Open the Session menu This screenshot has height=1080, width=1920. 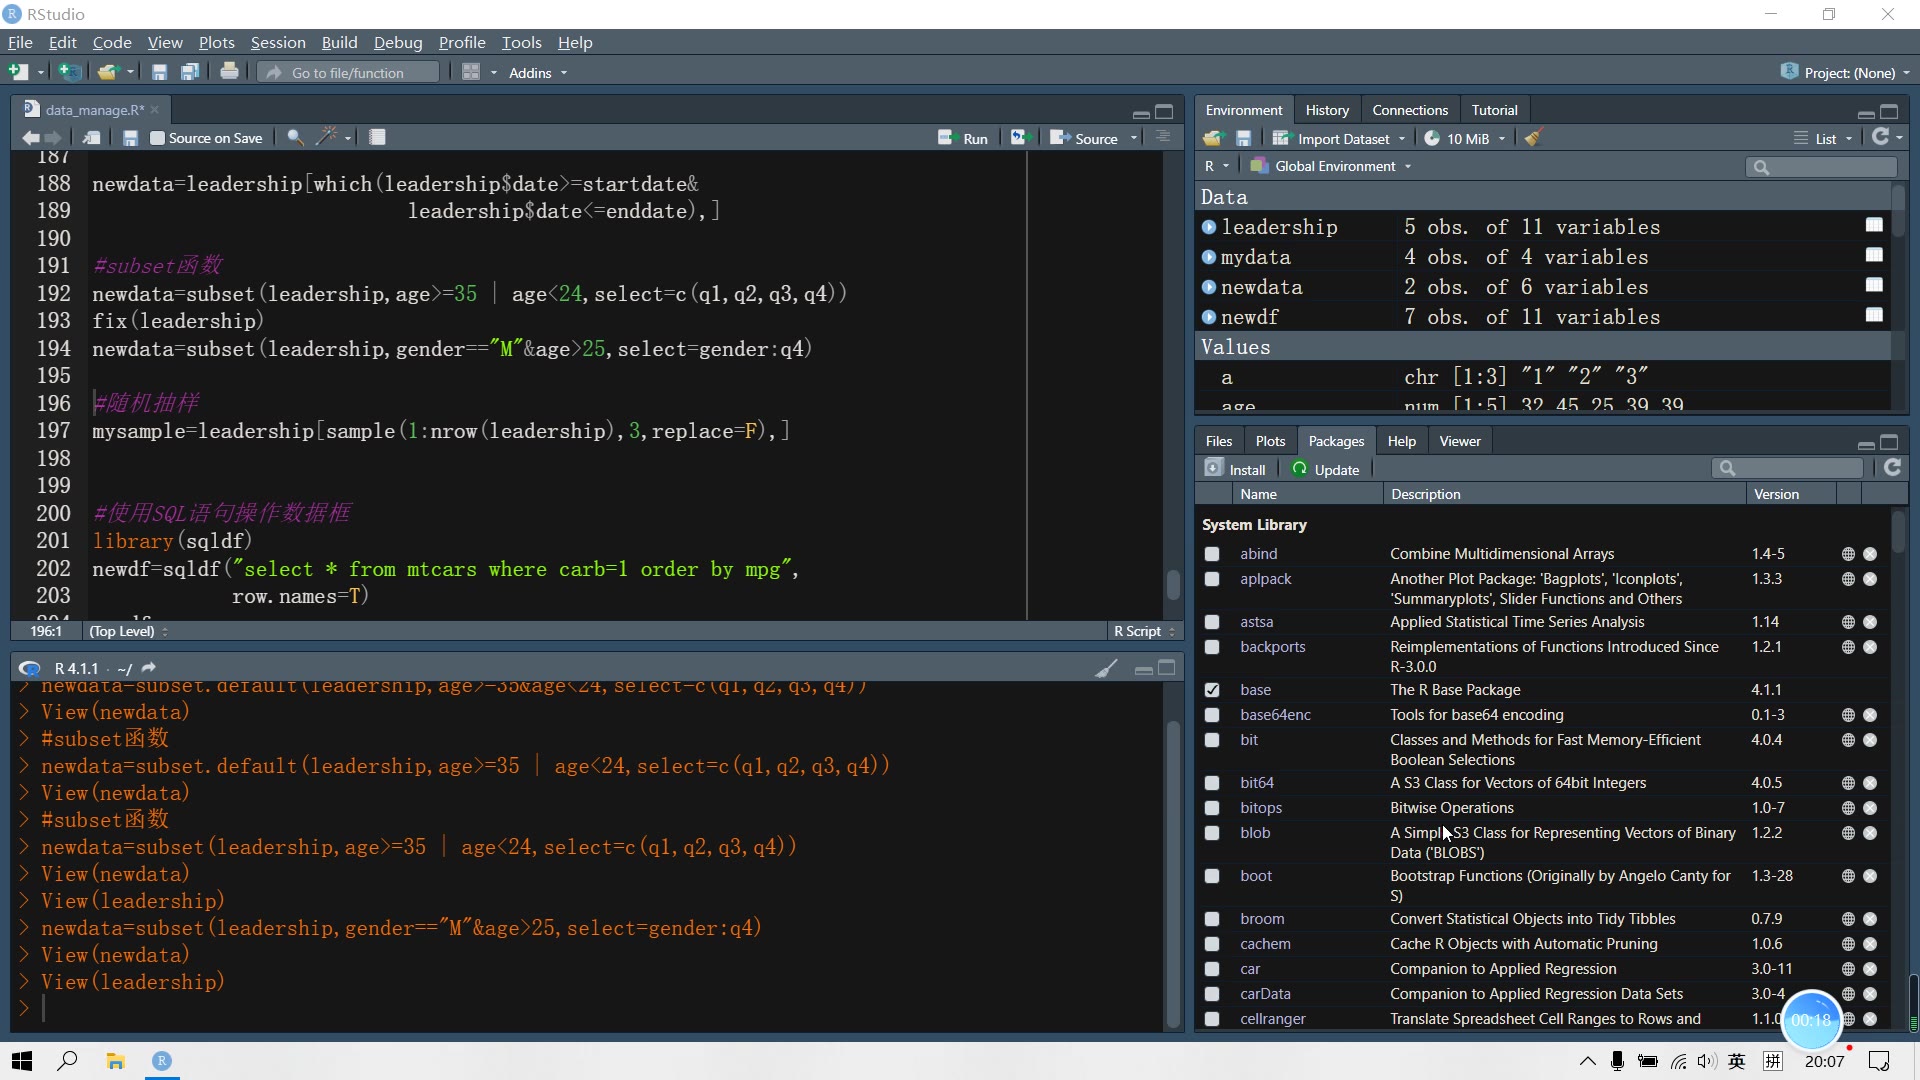pos(277,43)
